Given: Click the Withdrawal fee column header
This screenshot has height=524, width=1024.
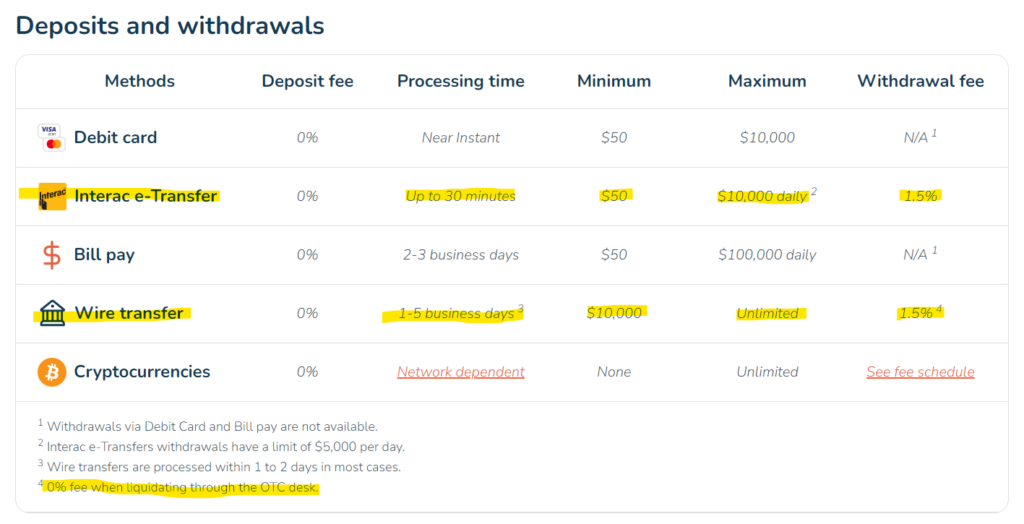Looking at the screenshot, I should (x=920, y=81).
